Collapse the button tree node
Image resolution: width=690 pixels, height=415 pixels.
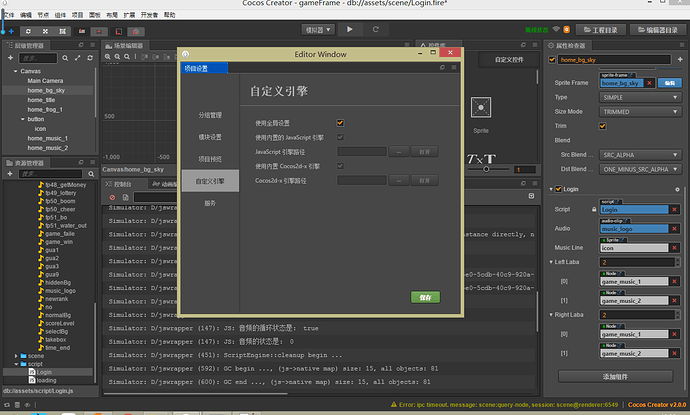point(22,119)
